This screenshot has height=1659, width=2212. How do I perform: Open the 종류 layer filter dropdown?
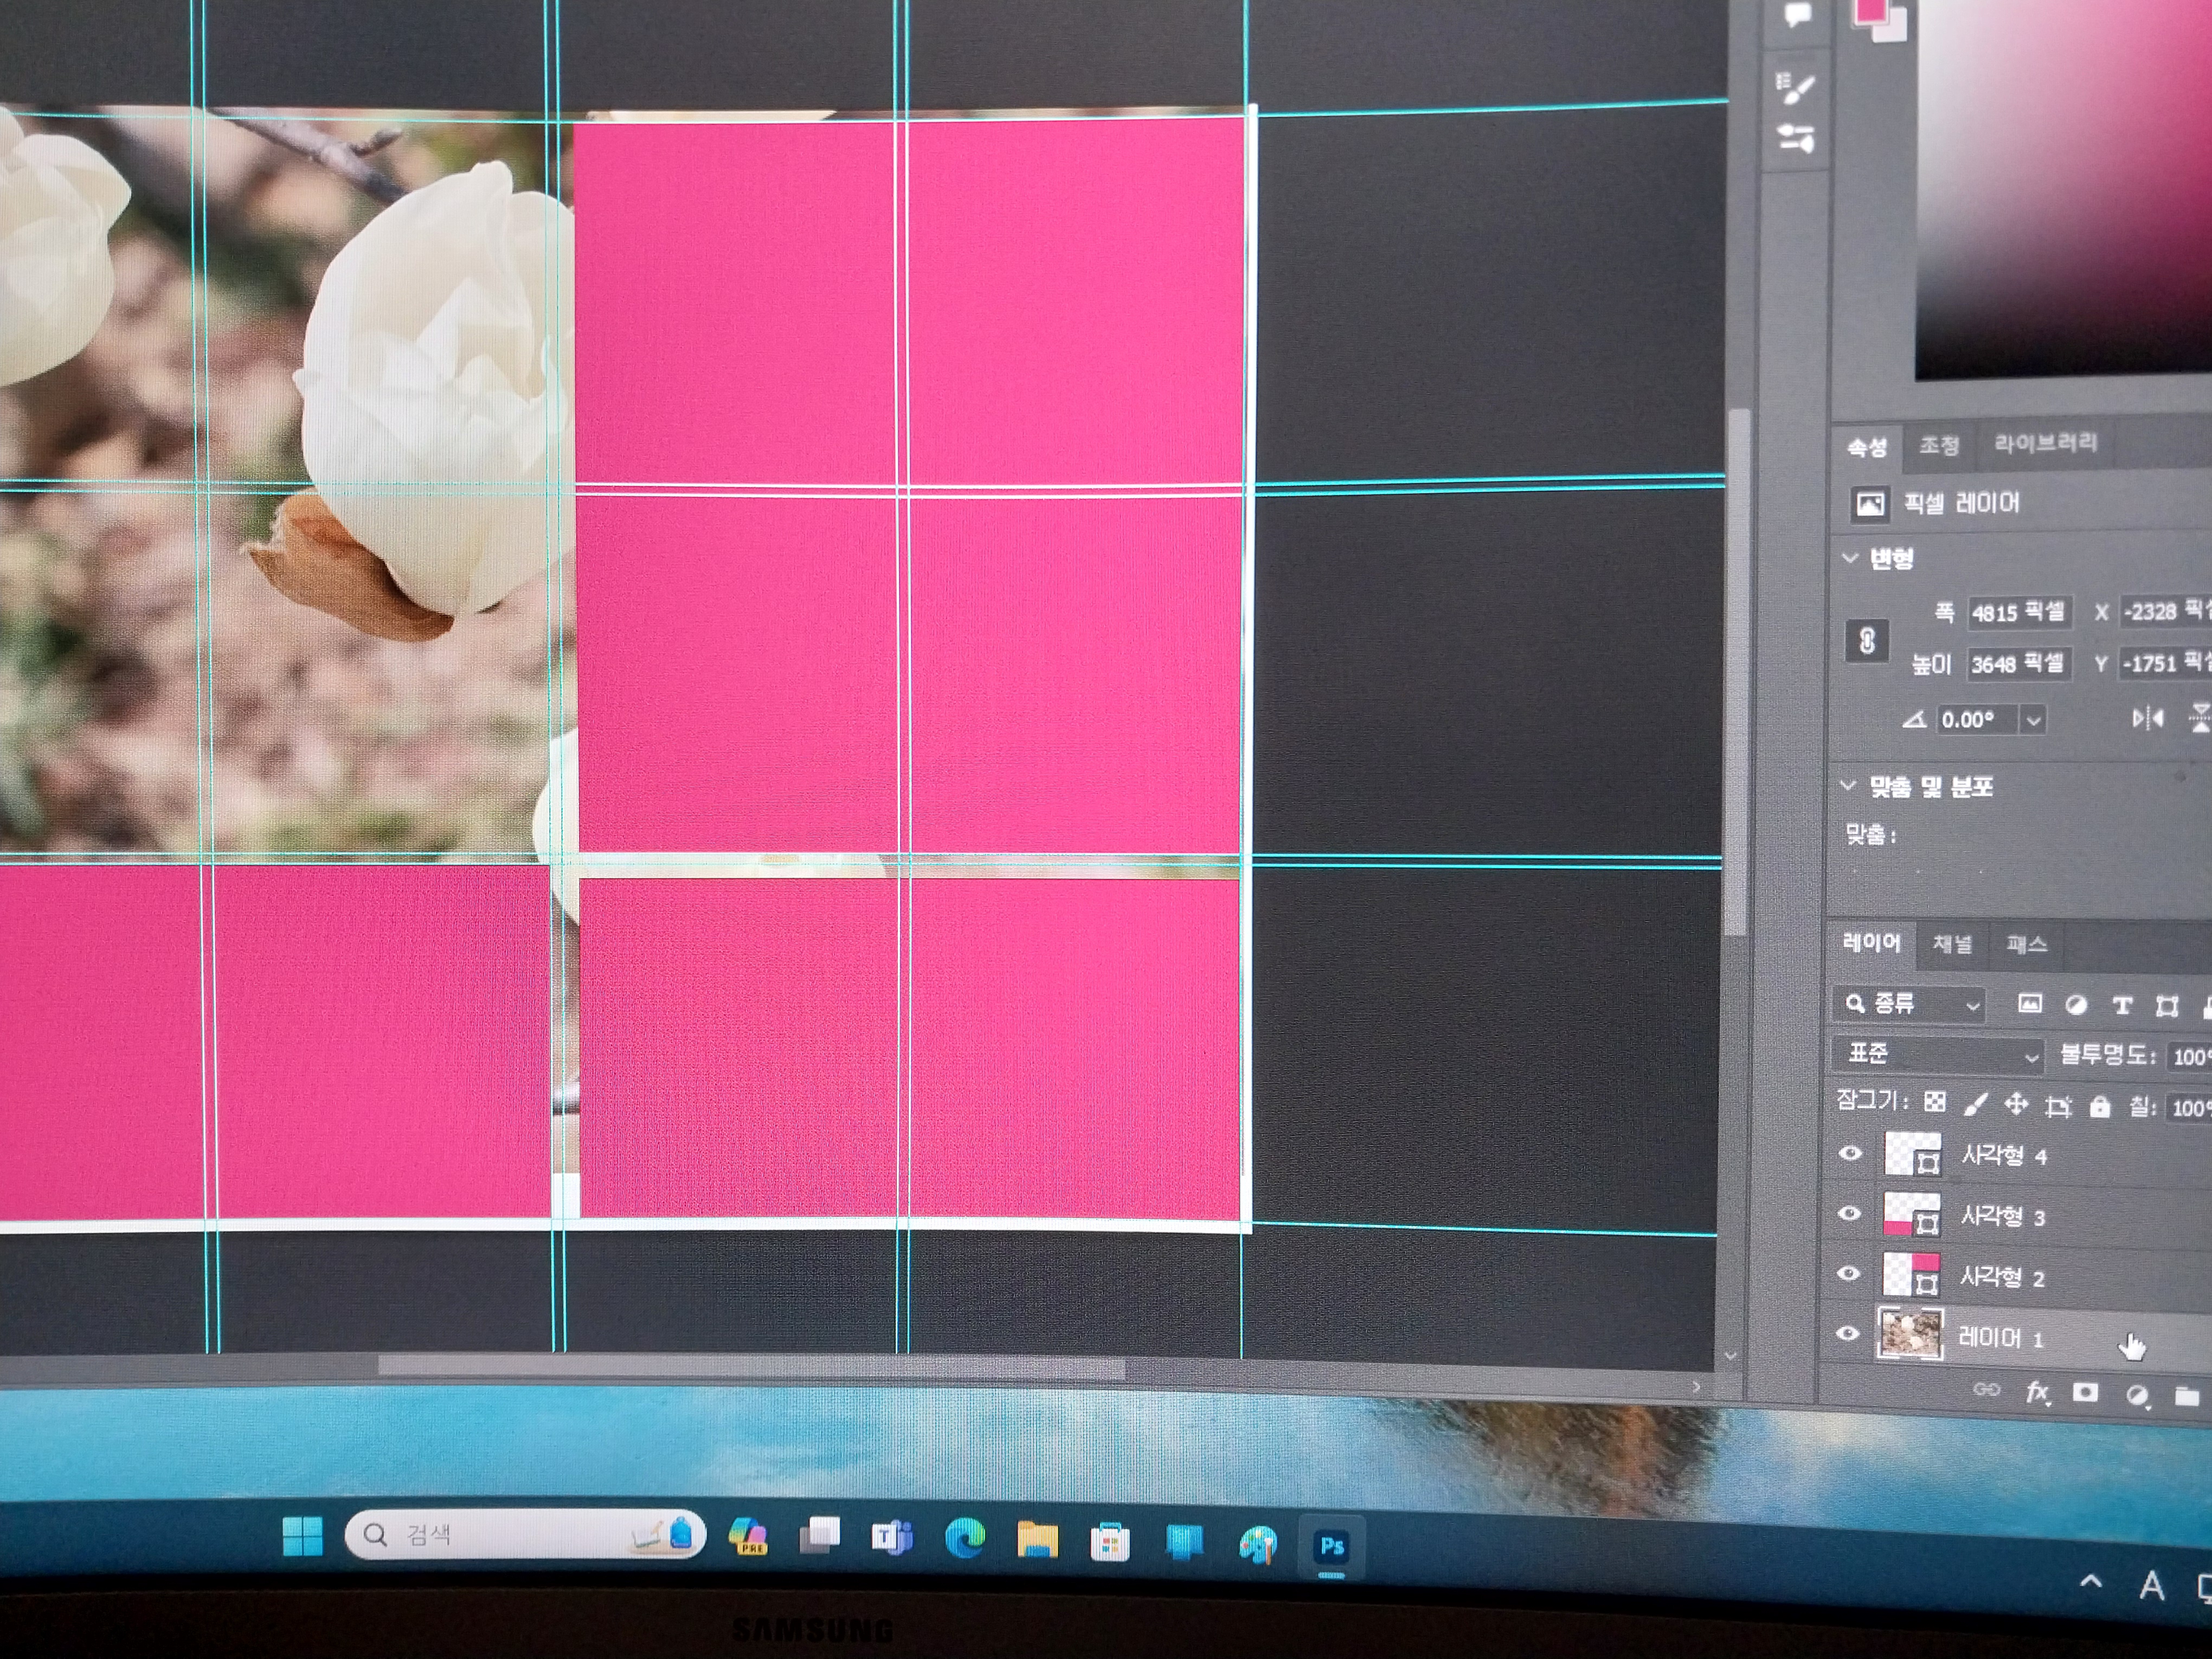1909,1004
